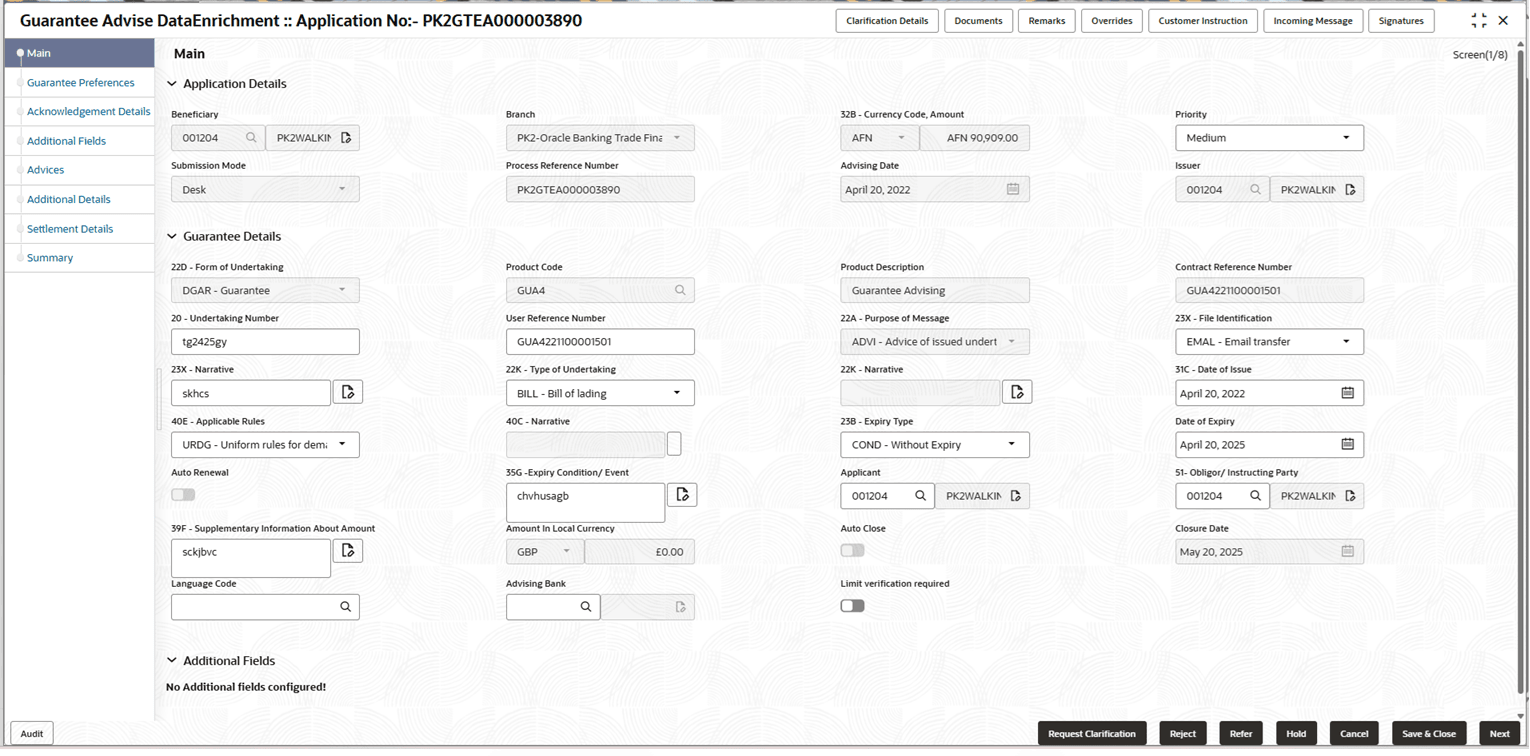Collapse the Guarantee Details section
The height and width of the screenshot is (756, 1530).
[x=172, y=236]
